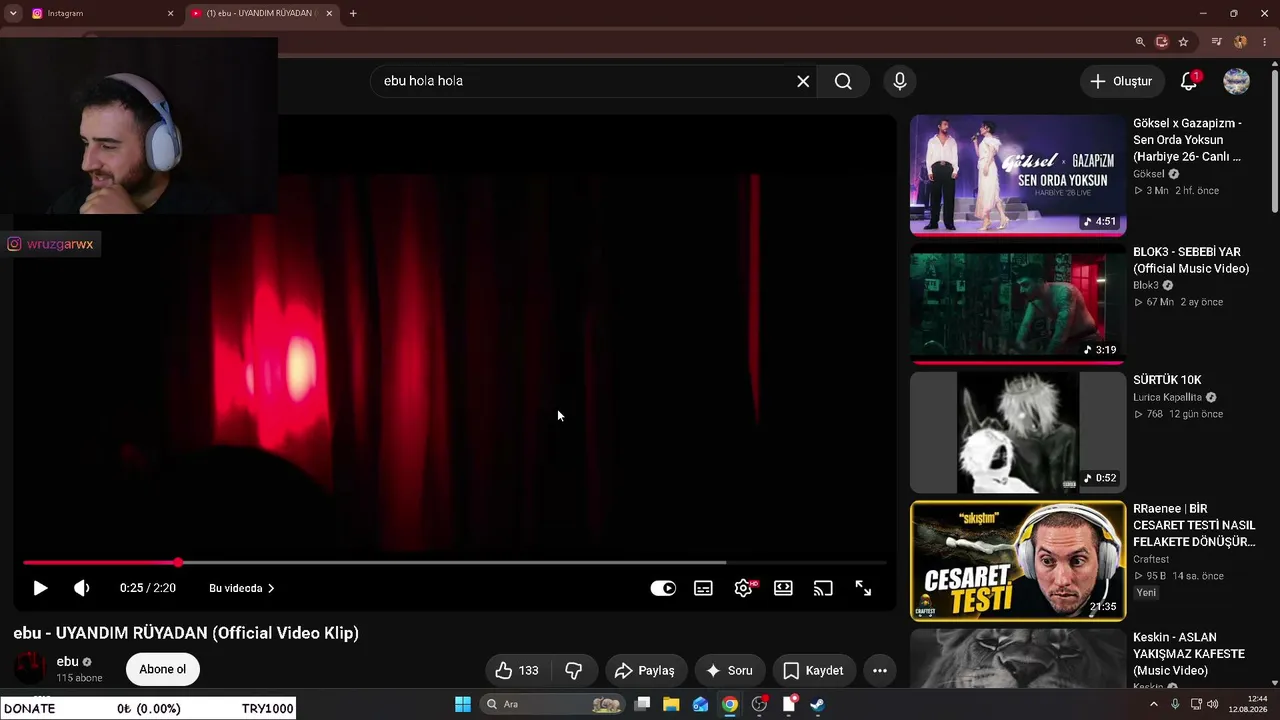Close the ebu YouTube tab

pyautogui.click(x=329, y=14)
